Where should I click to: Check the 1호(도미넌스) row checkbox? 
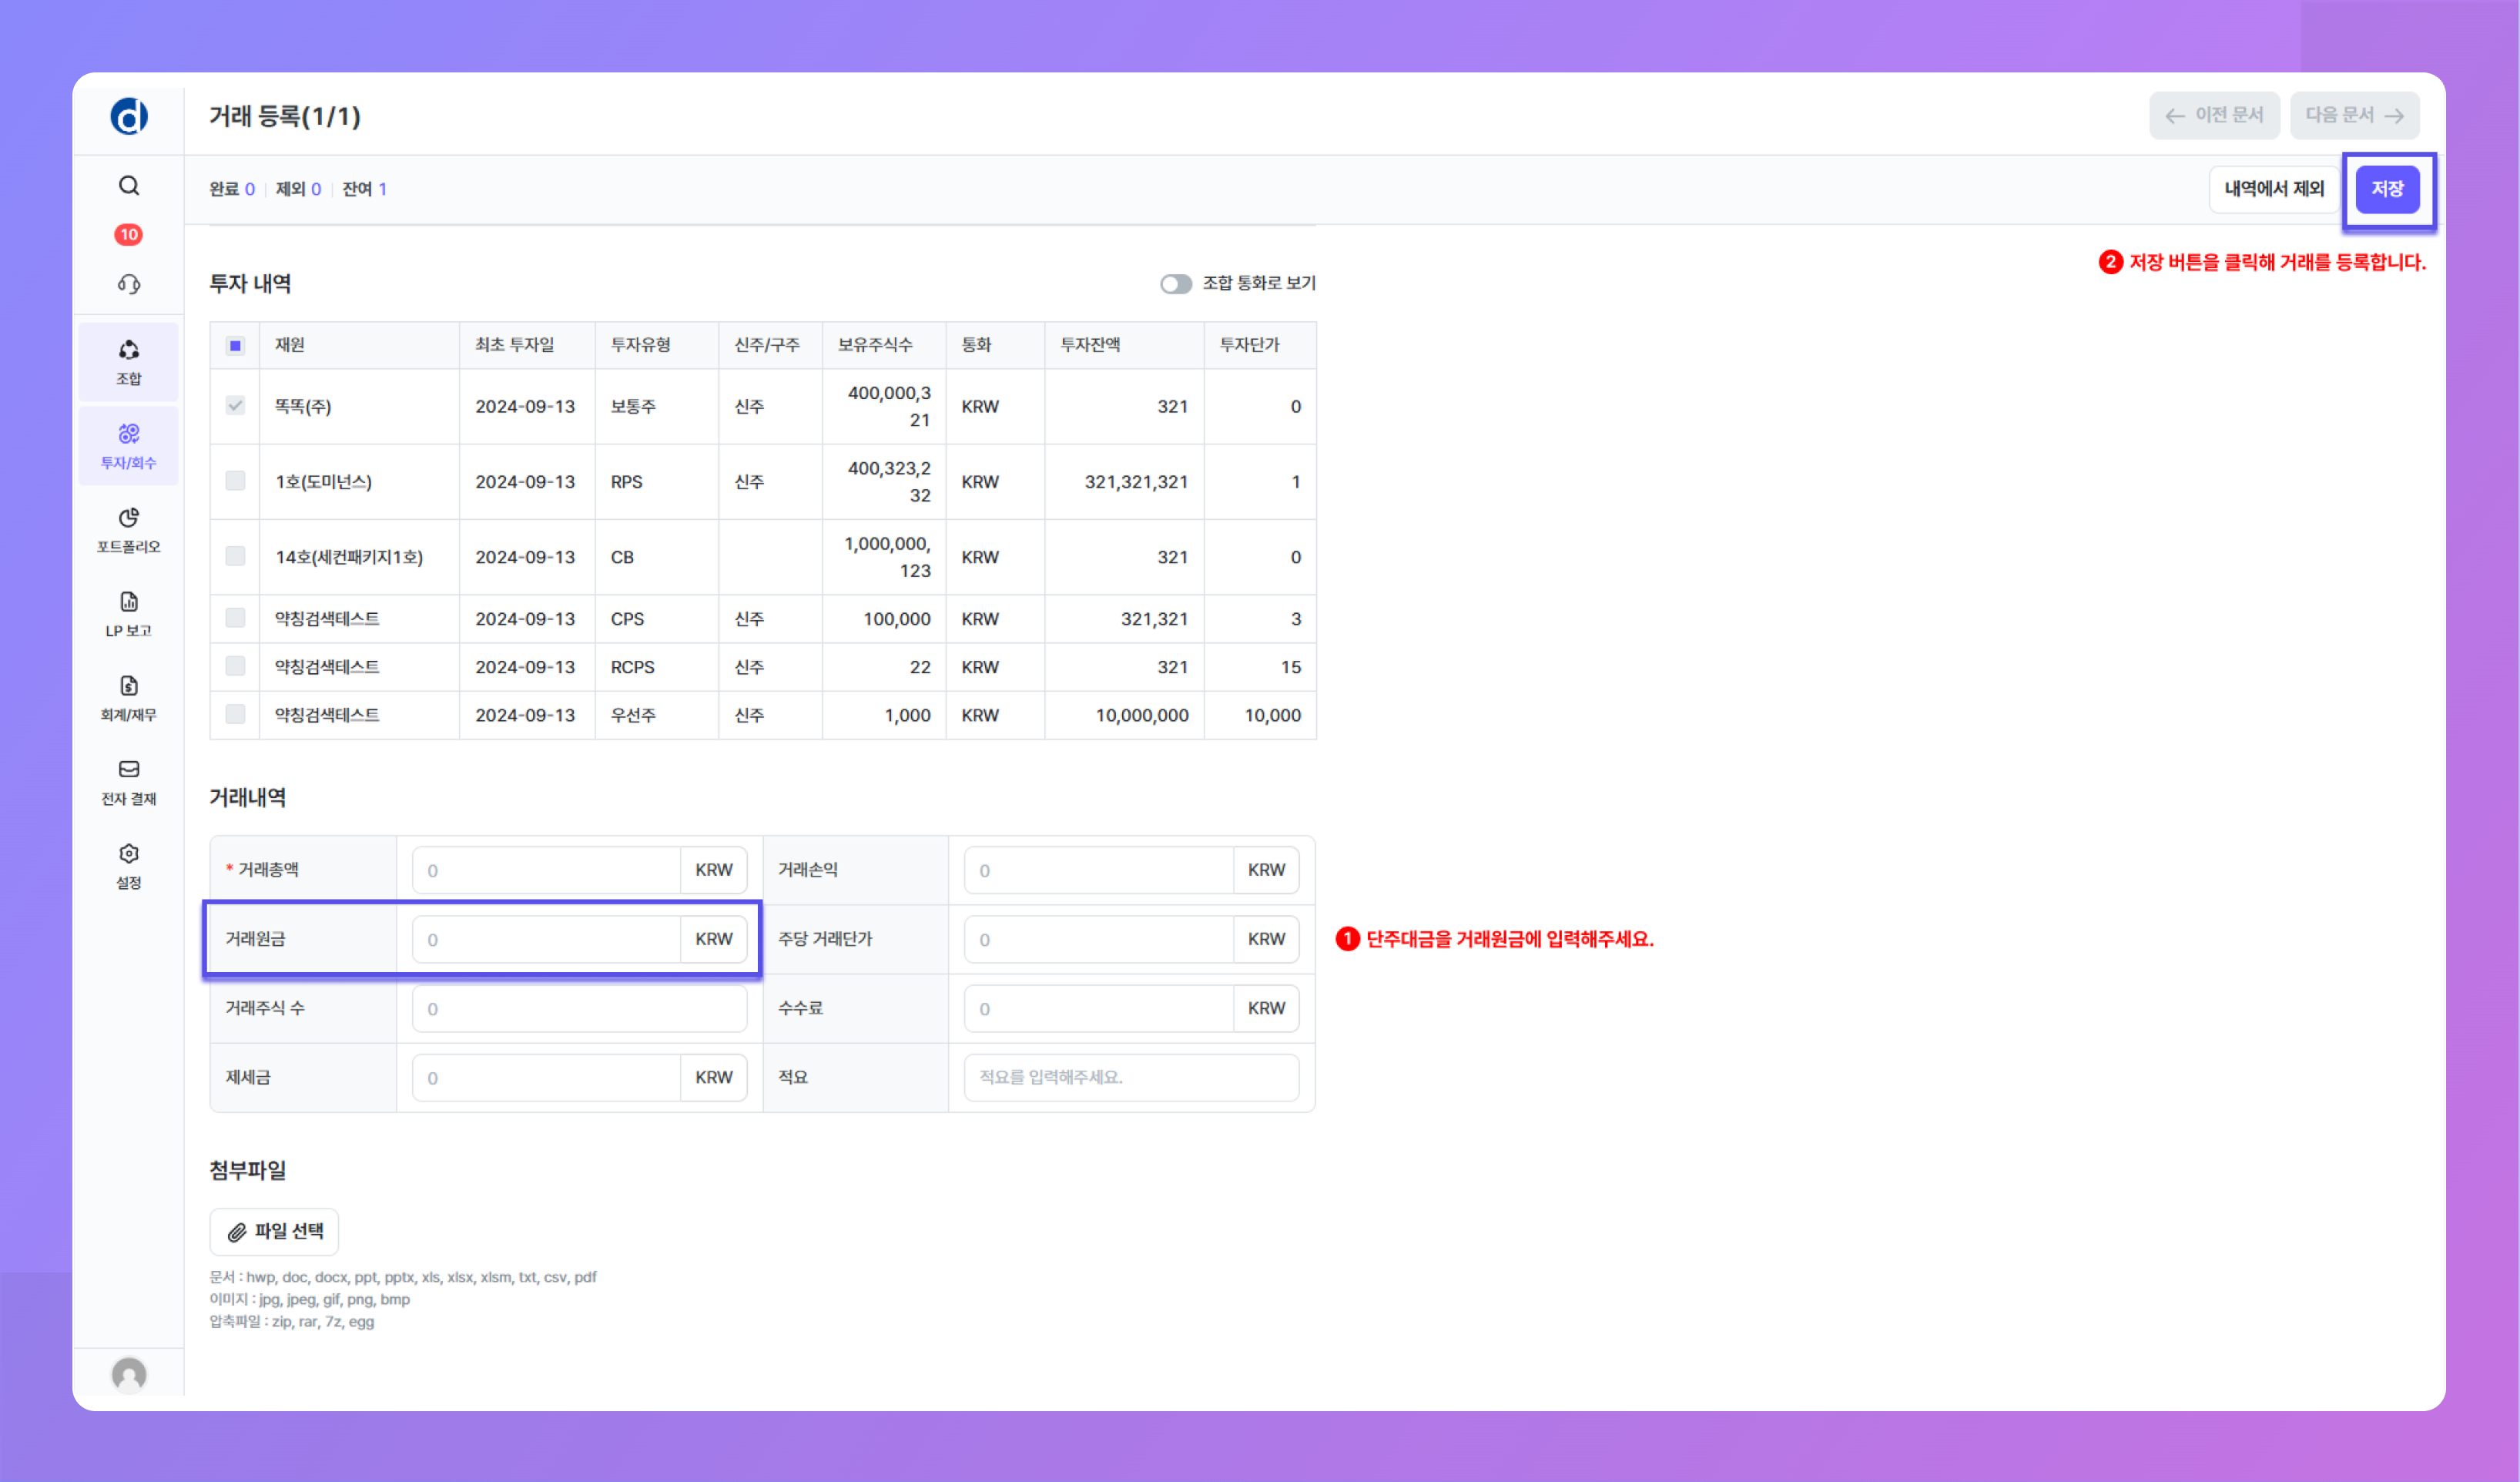(x=235, y=481)
